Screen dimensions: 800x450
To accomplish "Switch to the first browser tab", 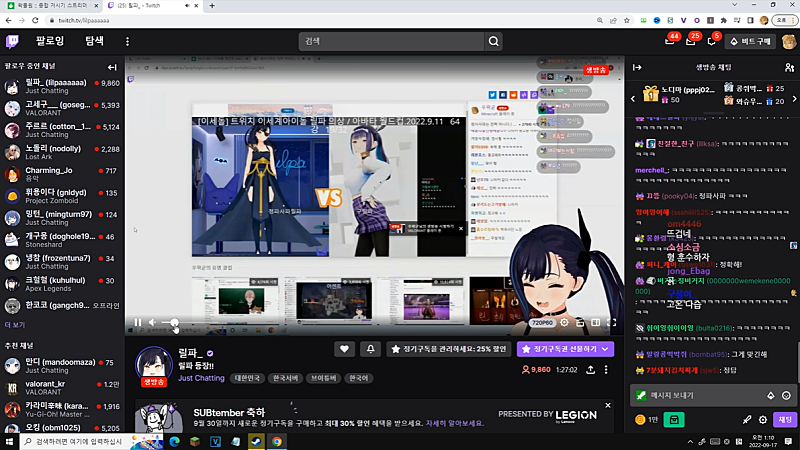I will [x=52, y=6].
